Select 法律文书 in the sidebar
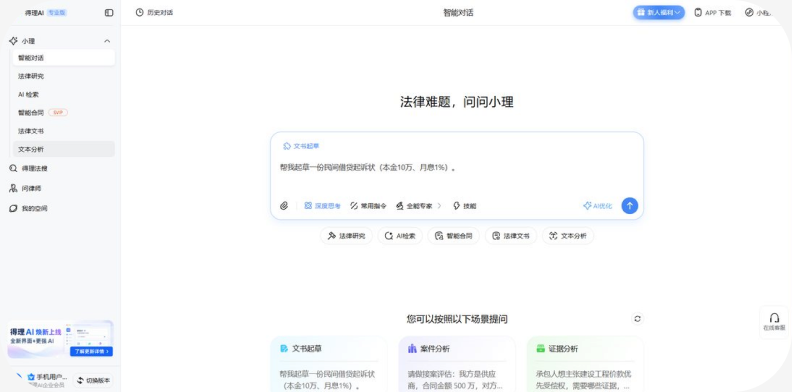Viewport: 792px width, 392px height. coord(64,131)
